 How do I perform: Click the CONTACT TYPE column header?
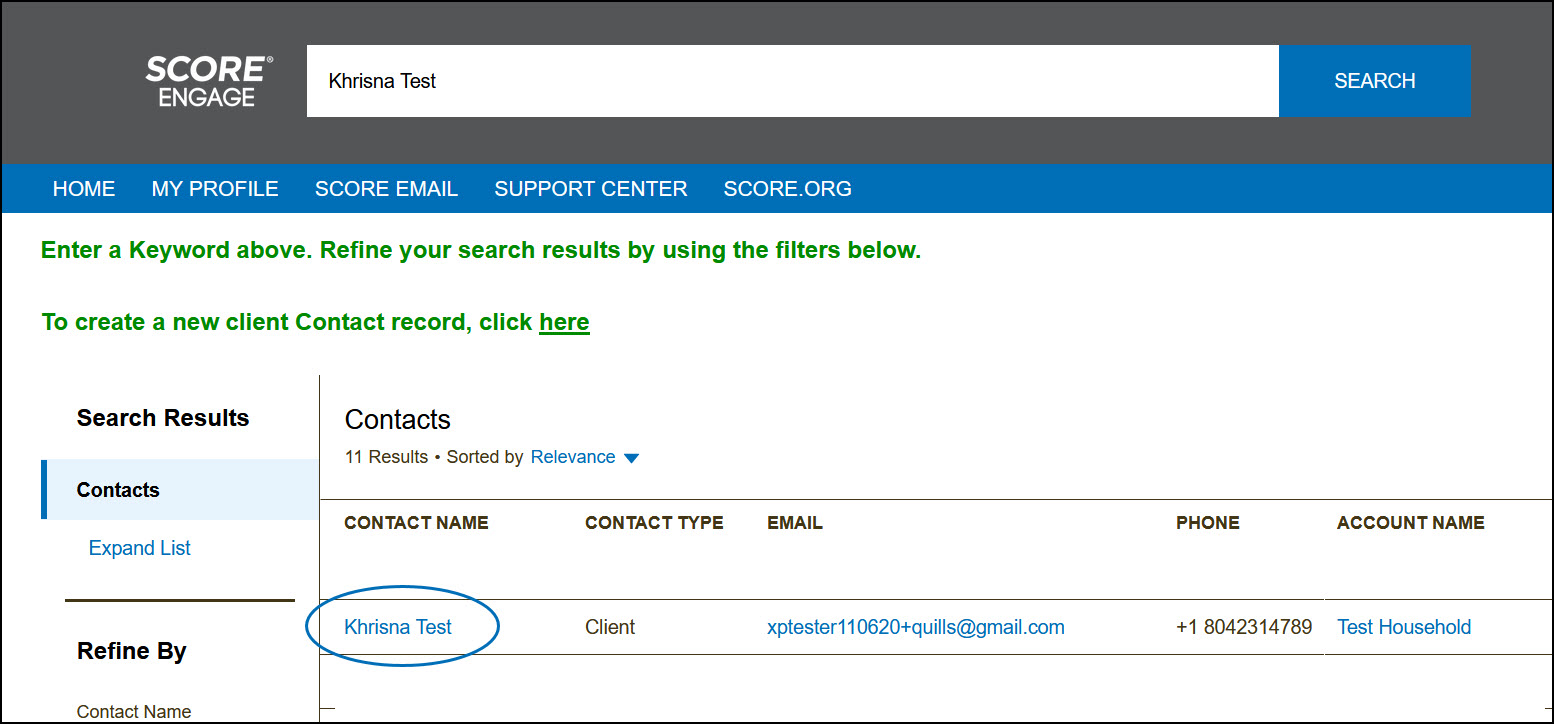point(654,523)
